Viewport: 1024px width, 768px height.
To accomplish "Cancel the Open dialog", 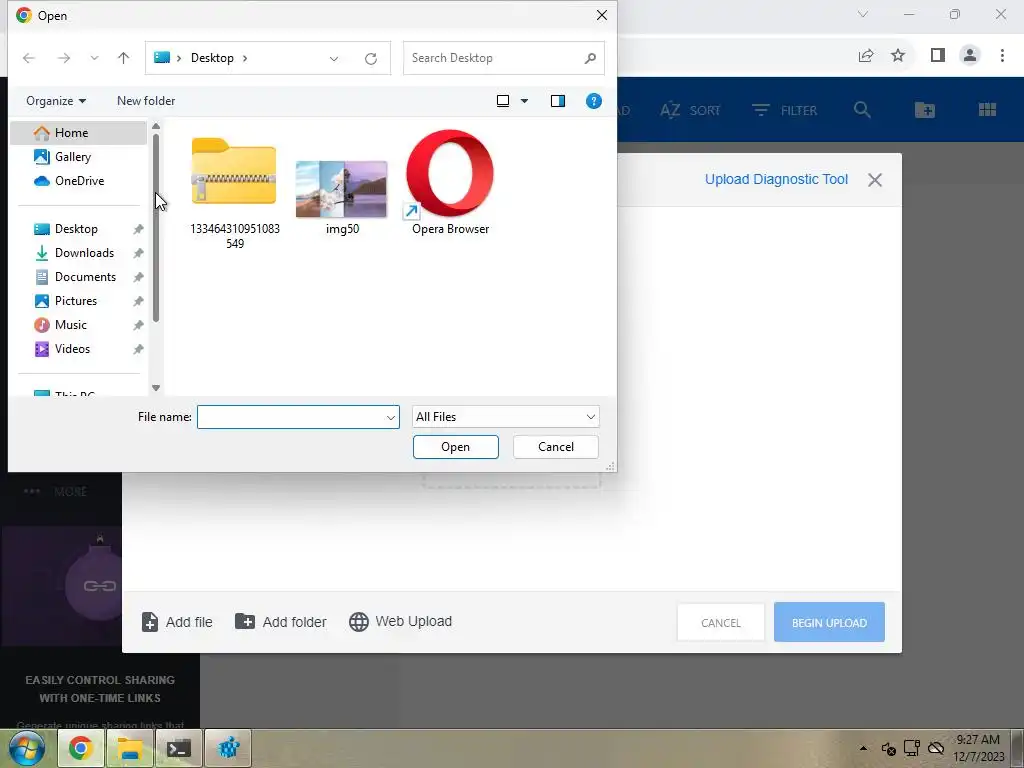I will (556, 447).
